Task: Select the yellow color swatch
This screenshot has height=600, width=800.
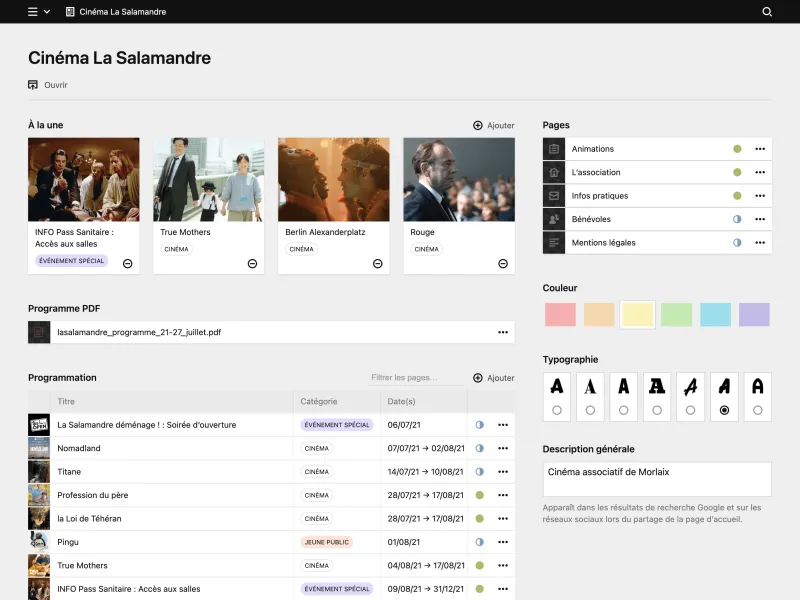Action: click(638, 314)
